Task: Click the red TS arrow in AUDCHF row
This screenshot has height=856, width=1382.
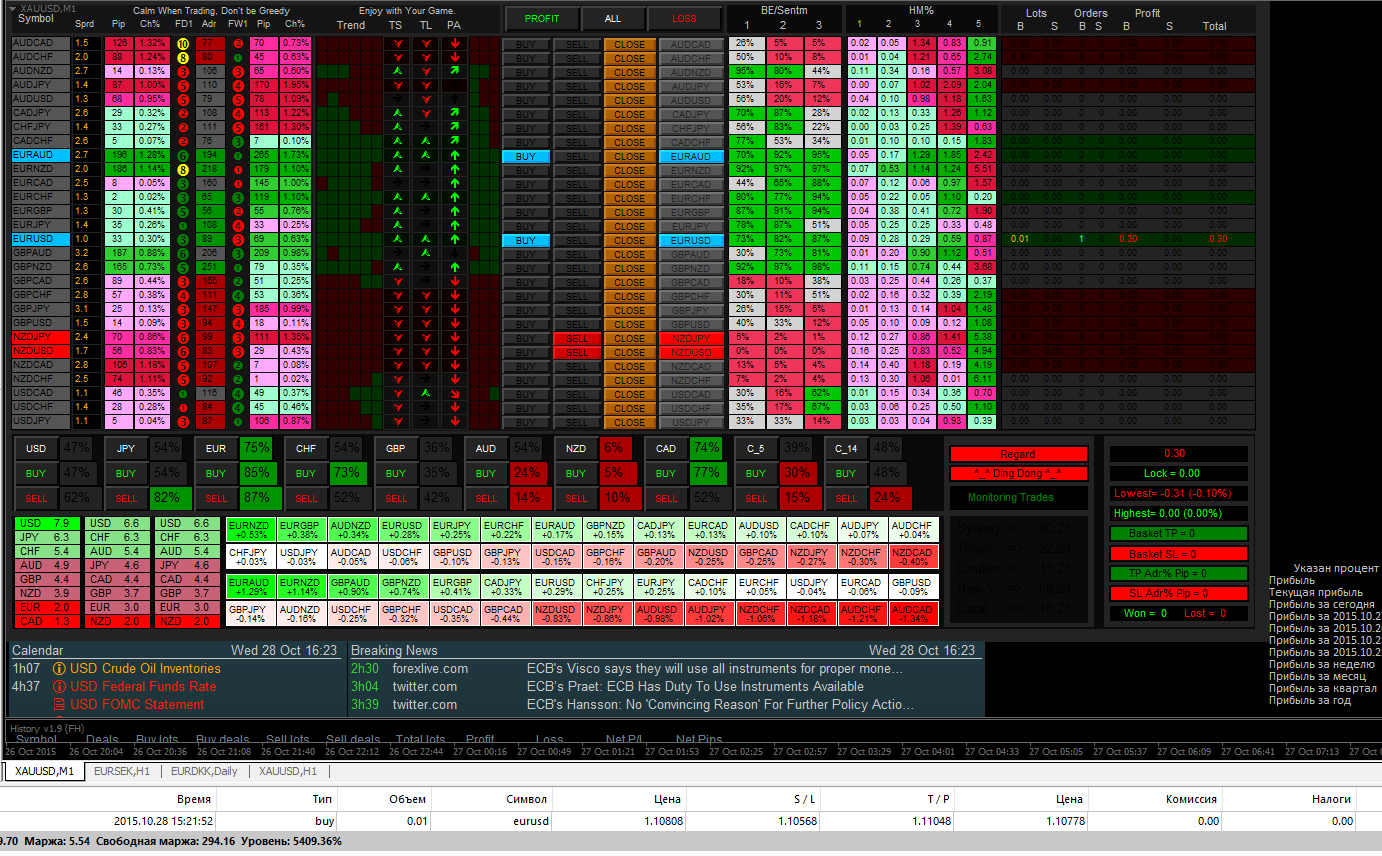Action: pyautogui.click(x=397, y=58)
